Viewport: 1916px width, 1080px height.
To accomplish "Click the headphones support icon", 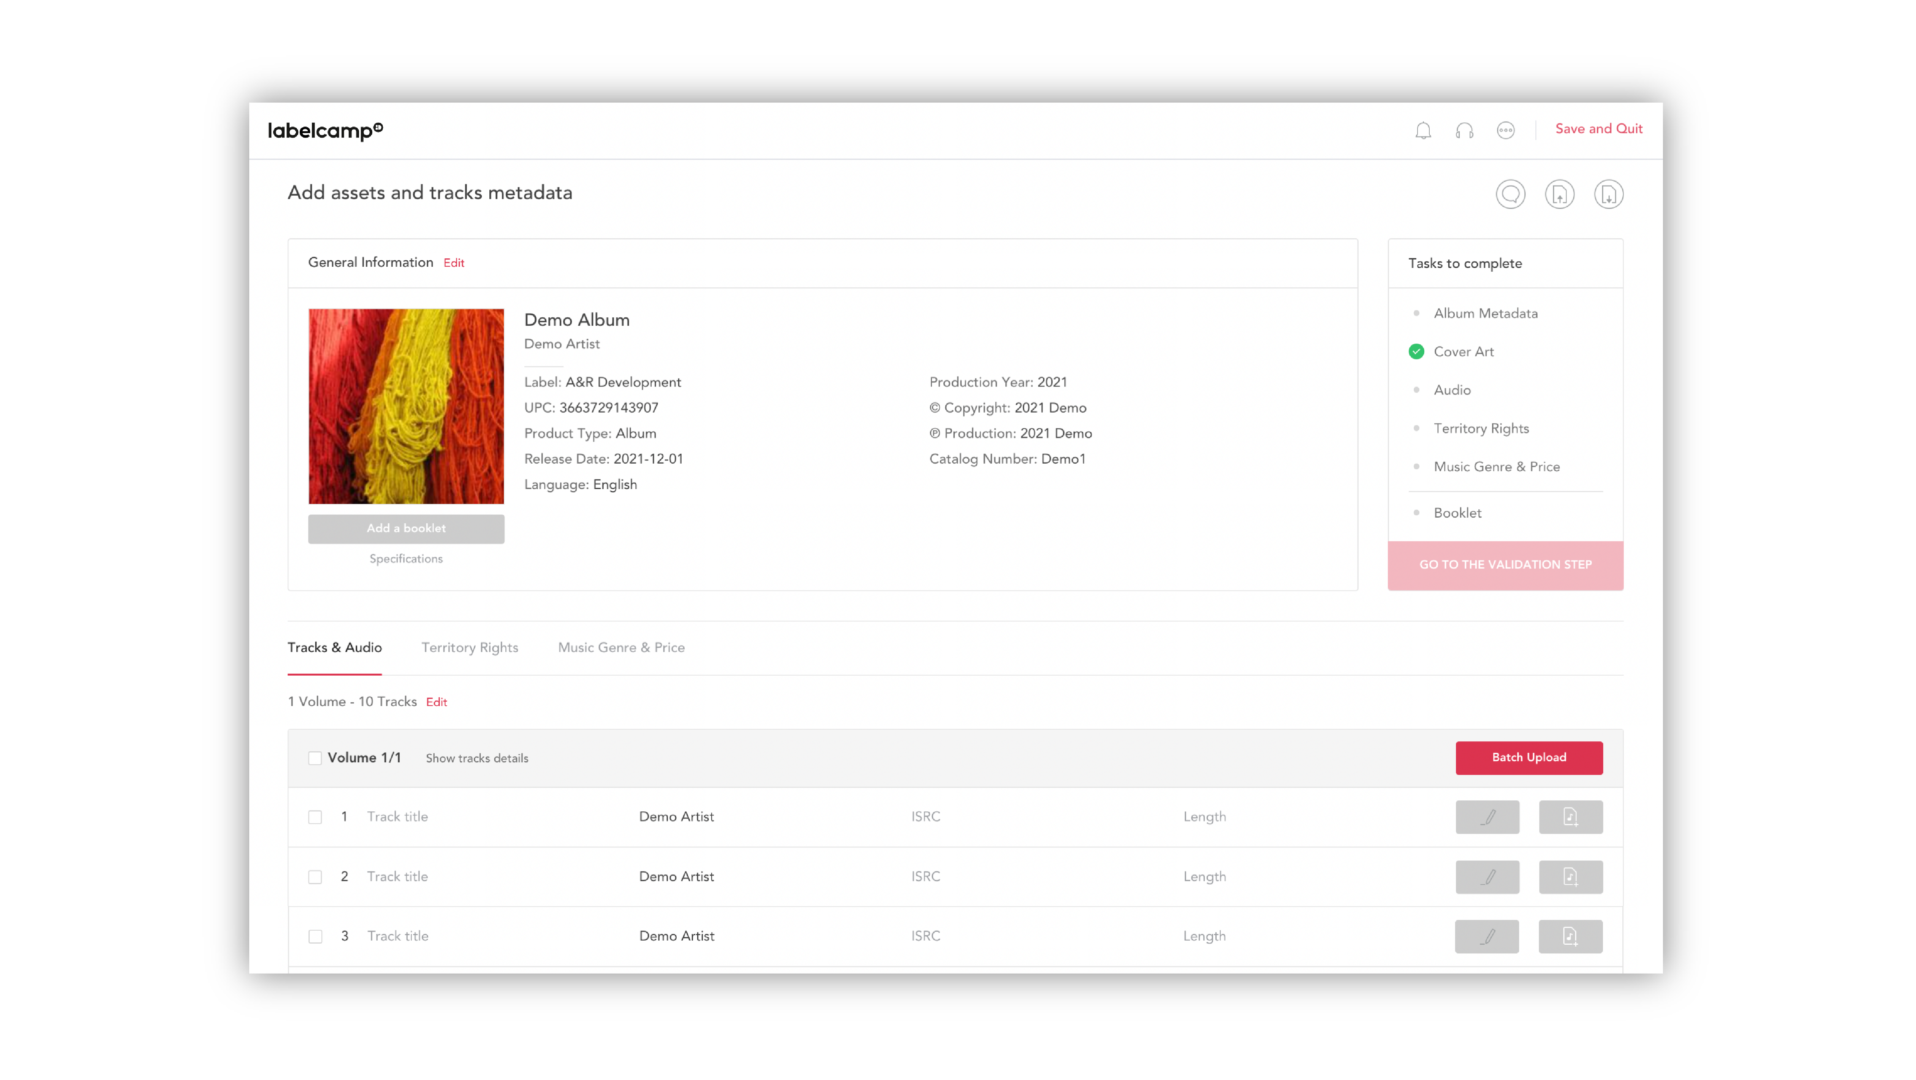I will pyautogui.click(x=1464, y=130).
